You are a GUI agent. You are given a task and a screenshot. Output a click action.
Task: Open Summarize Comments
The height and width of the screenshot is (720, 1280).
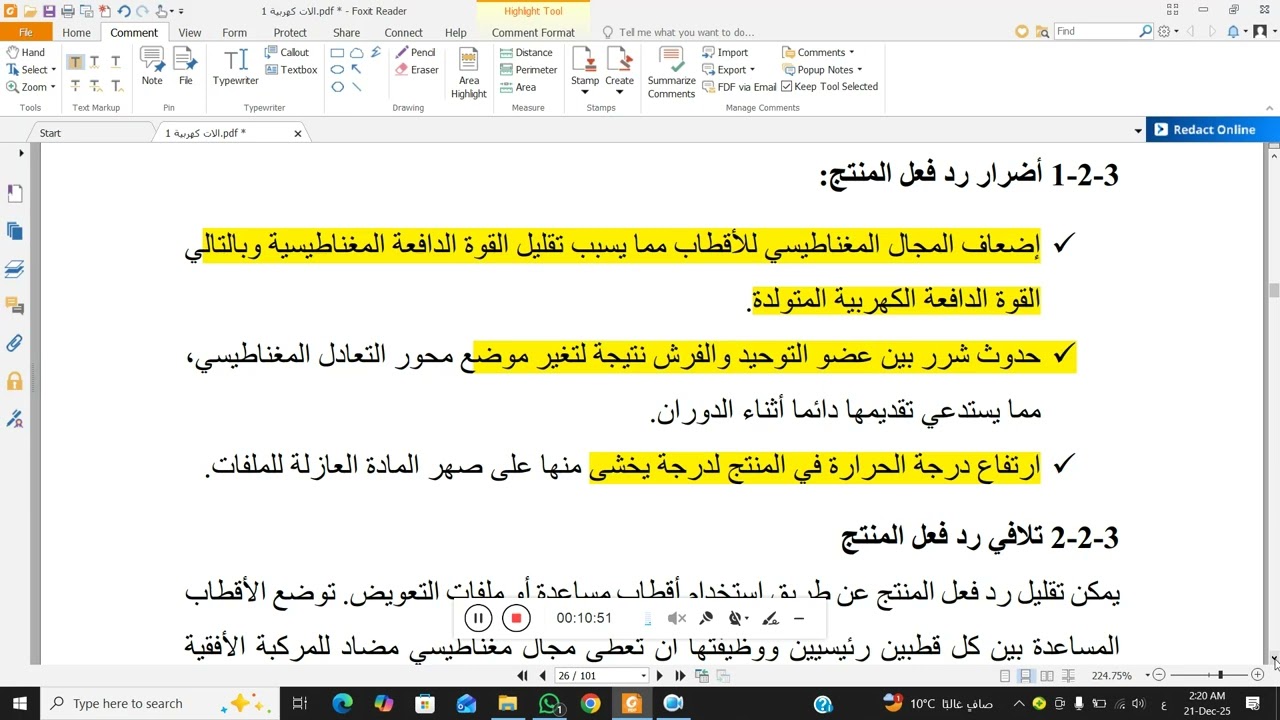(x=671, y=73)
